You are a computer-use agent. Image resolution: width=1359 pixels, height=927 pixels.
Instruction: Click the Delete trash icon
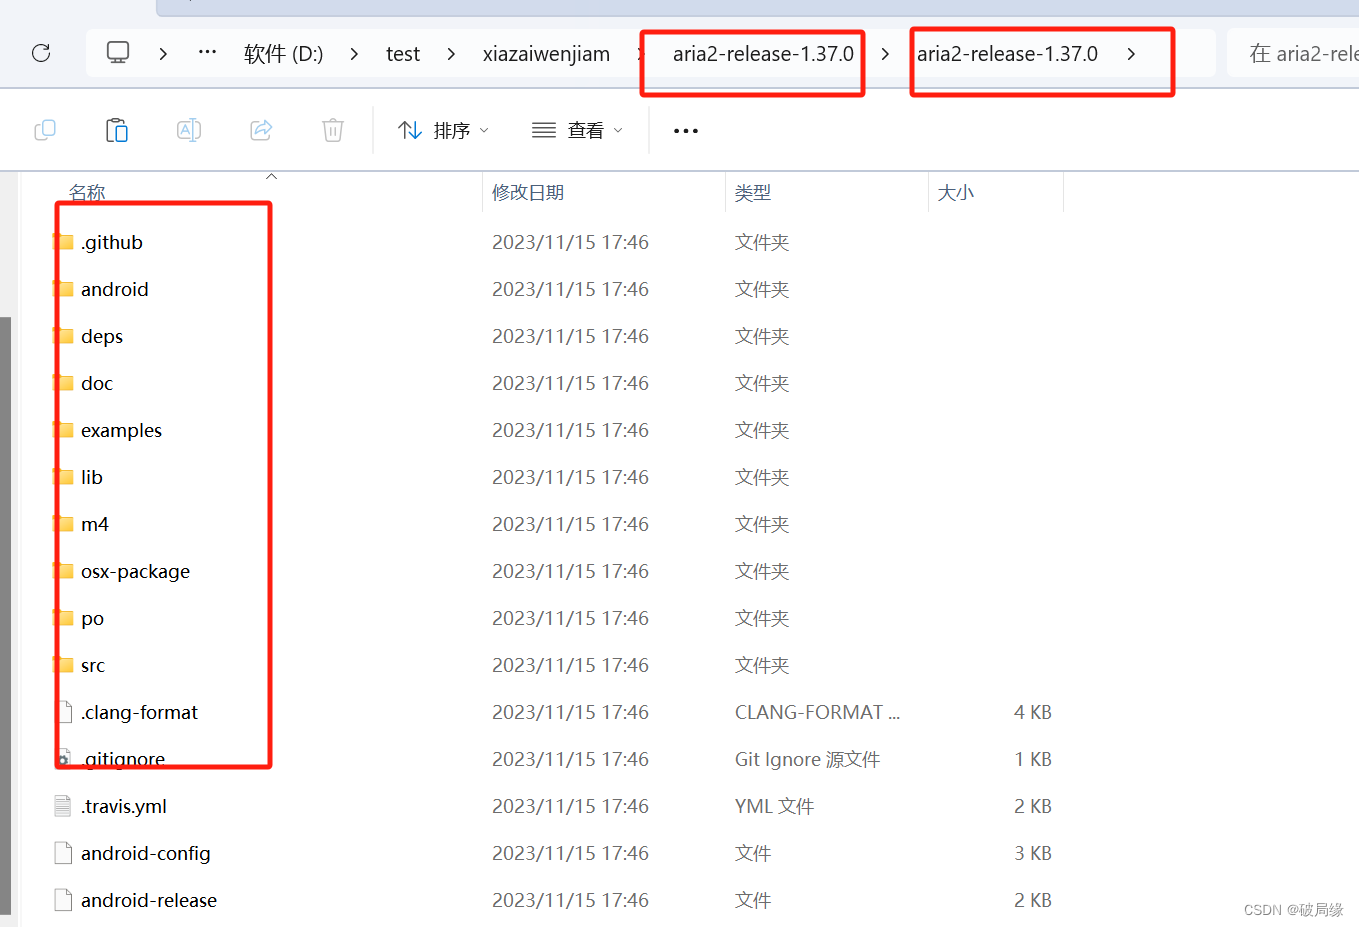point(332,130)
